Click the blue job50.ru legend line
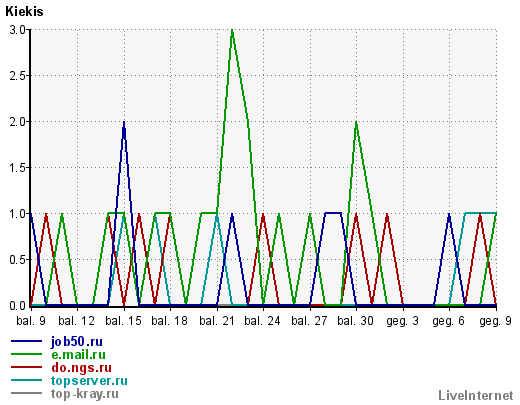Viewport: 520px width, 405px height. tap(26, 341)
